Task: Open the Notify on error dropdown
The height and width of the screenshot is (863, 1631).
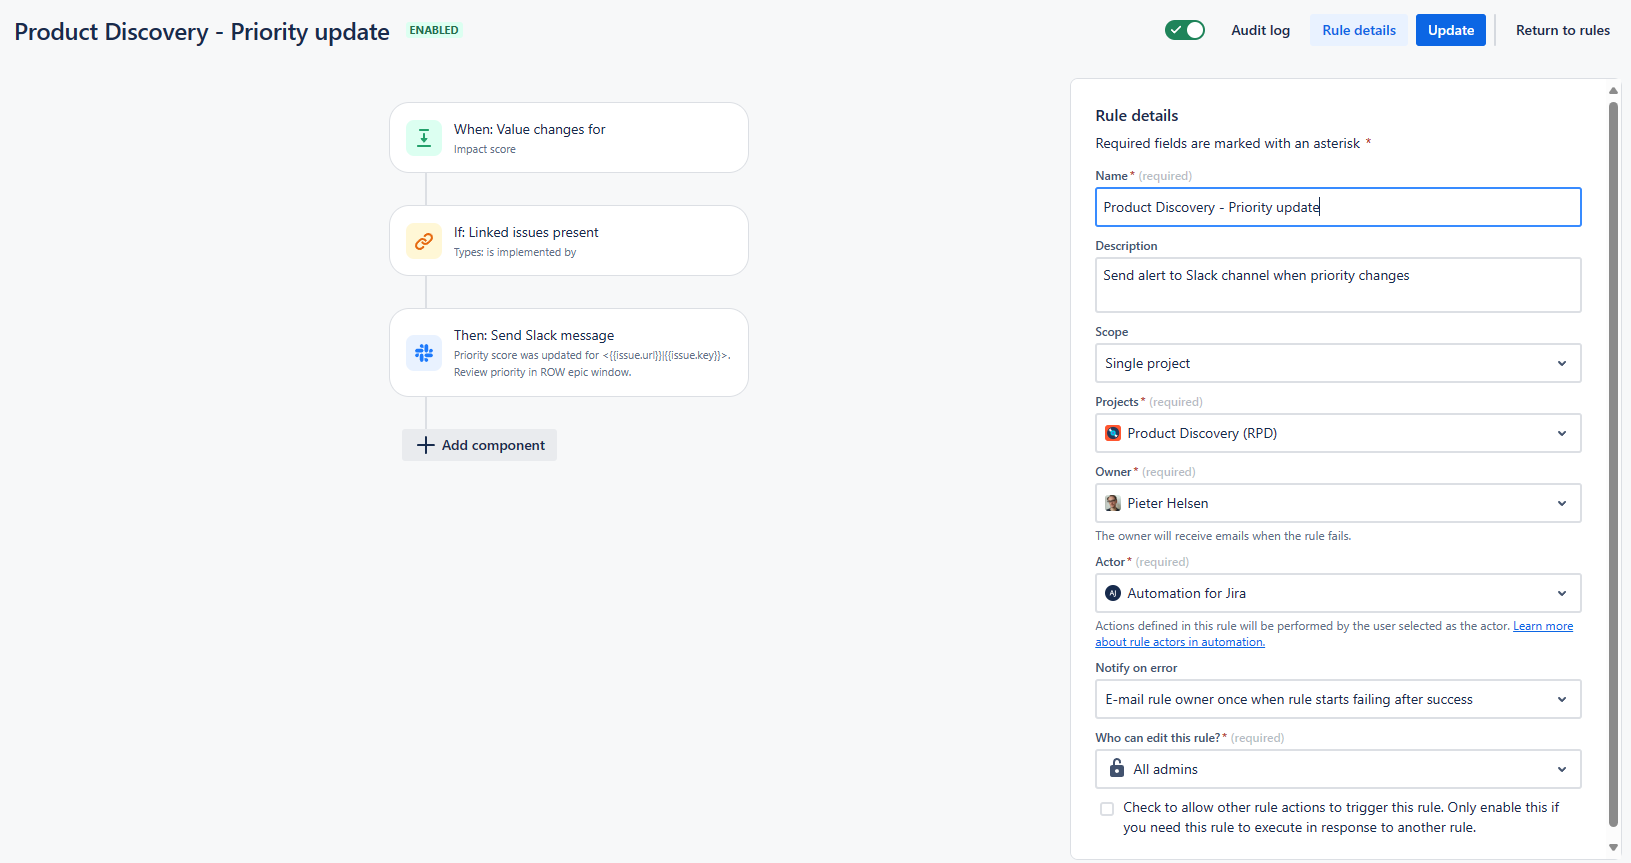Action: tap(1338, 699)
